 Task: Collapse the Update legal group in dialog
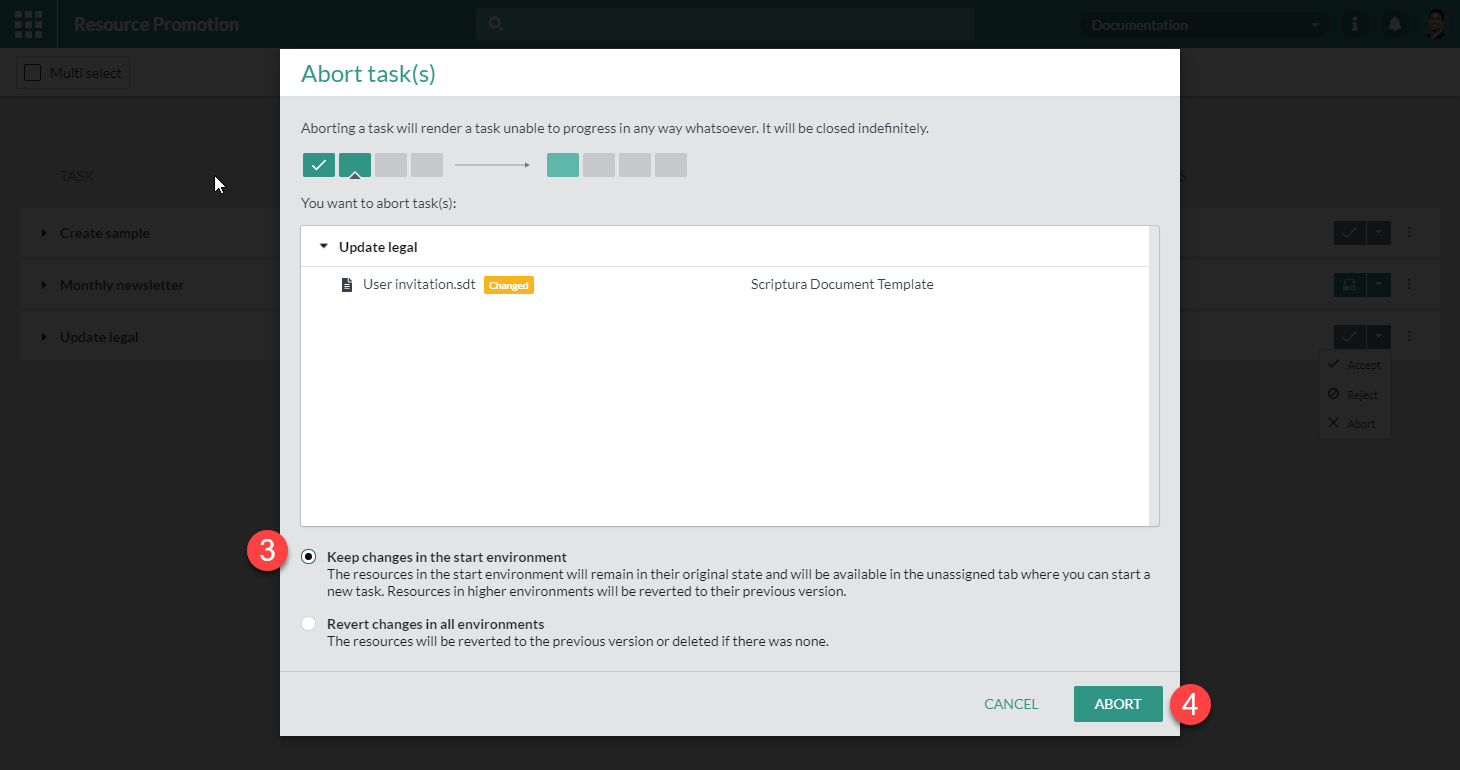[323, 247]
